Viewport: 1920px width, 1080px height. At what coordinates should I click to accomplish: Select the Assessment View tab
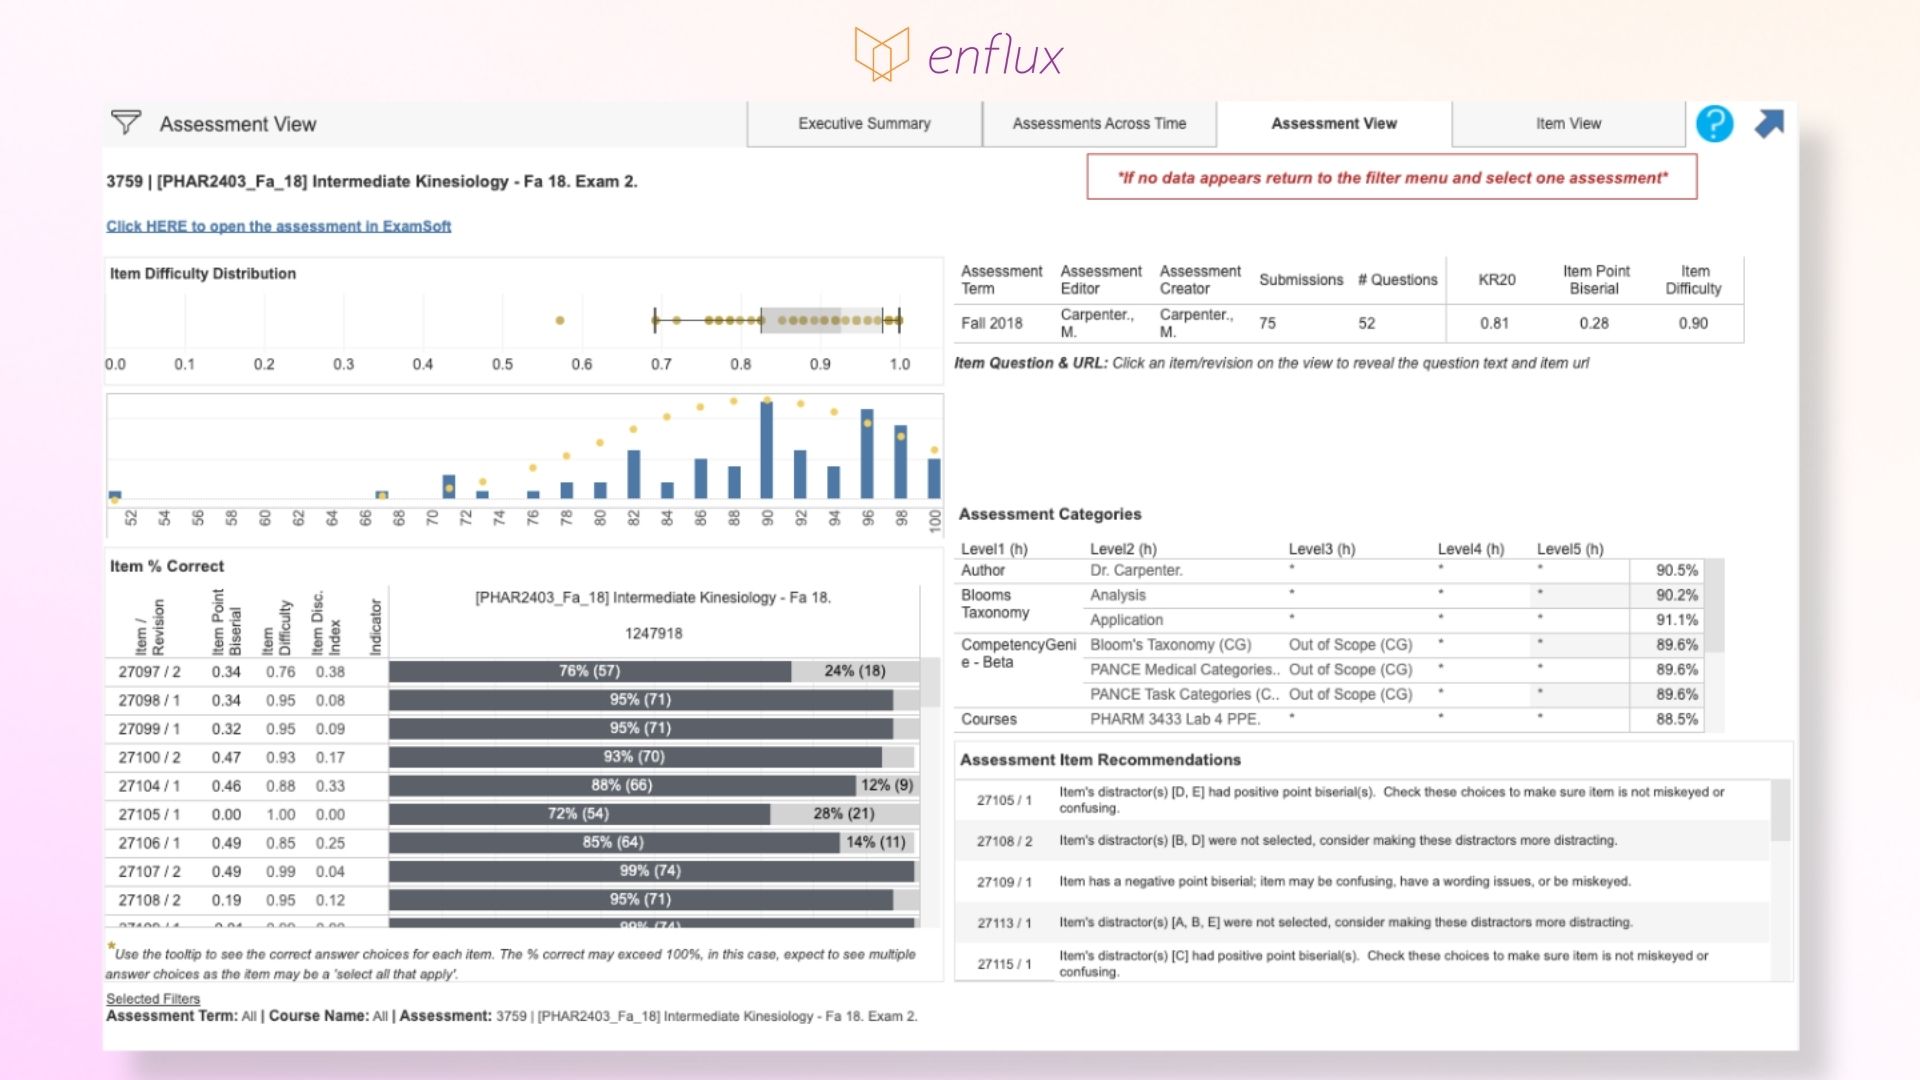pyautogui.click(x=1334, y=123)
